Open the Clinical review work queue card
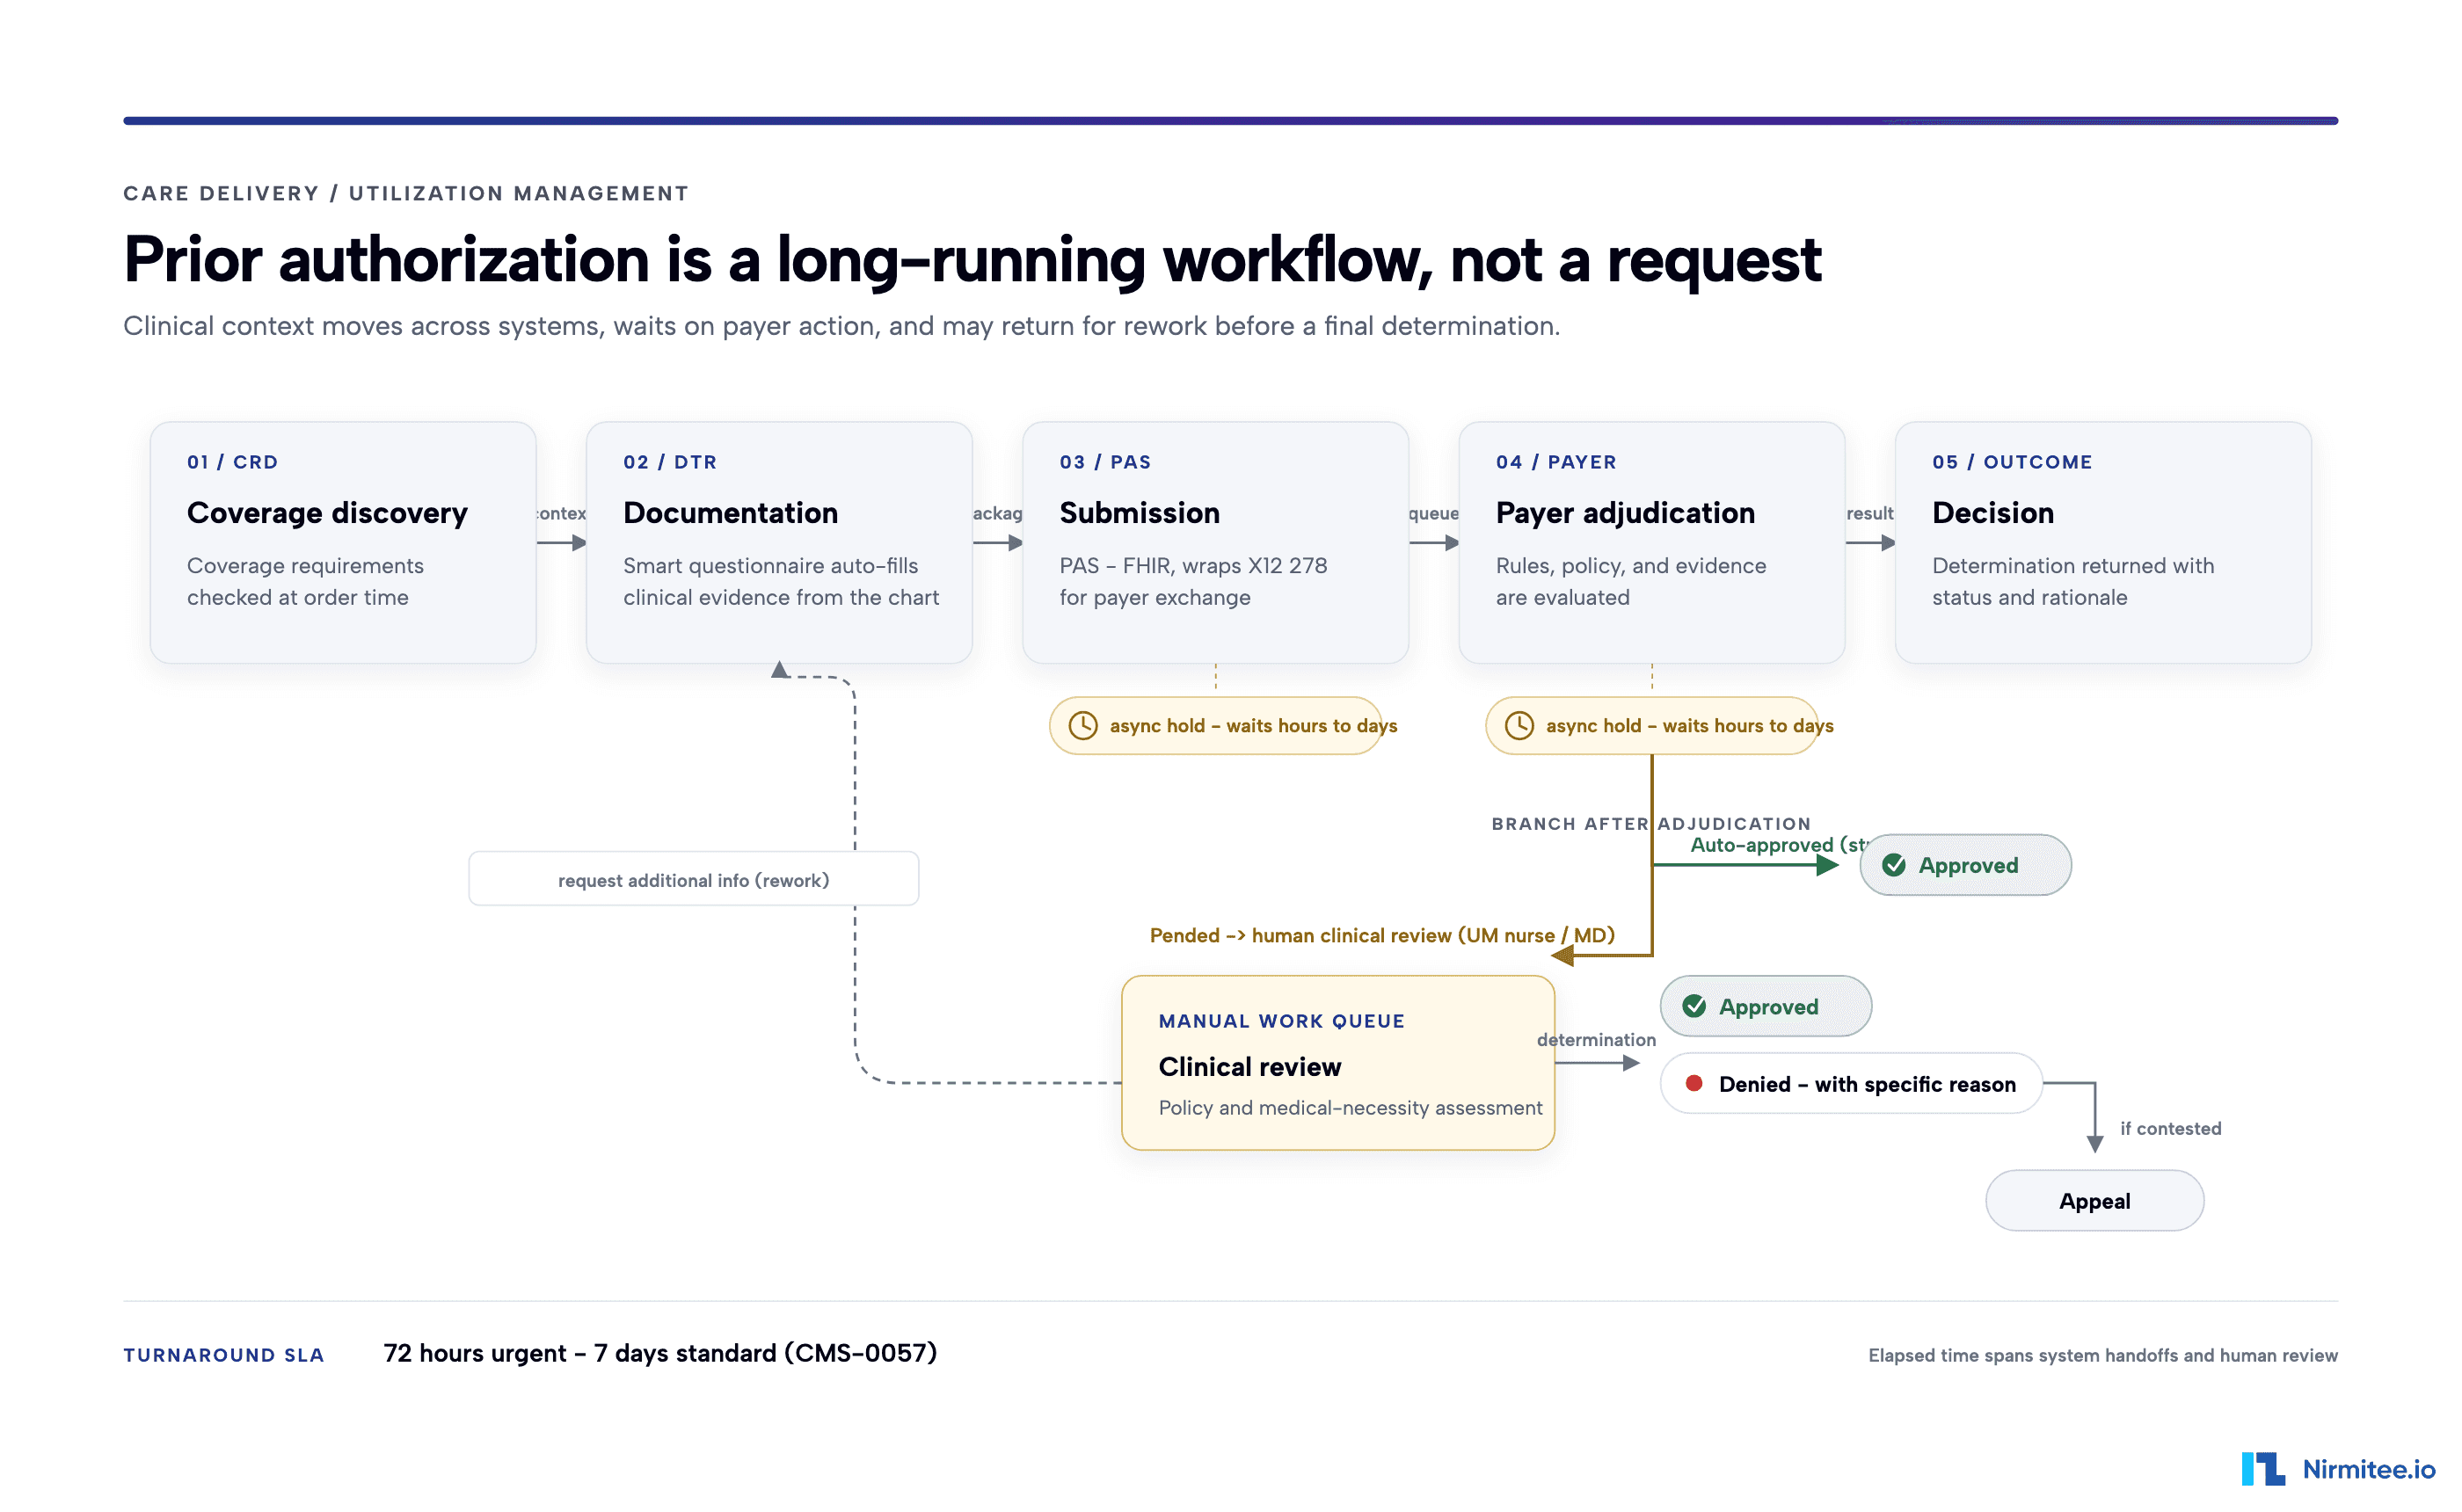 click(x=1338, y=1063)
